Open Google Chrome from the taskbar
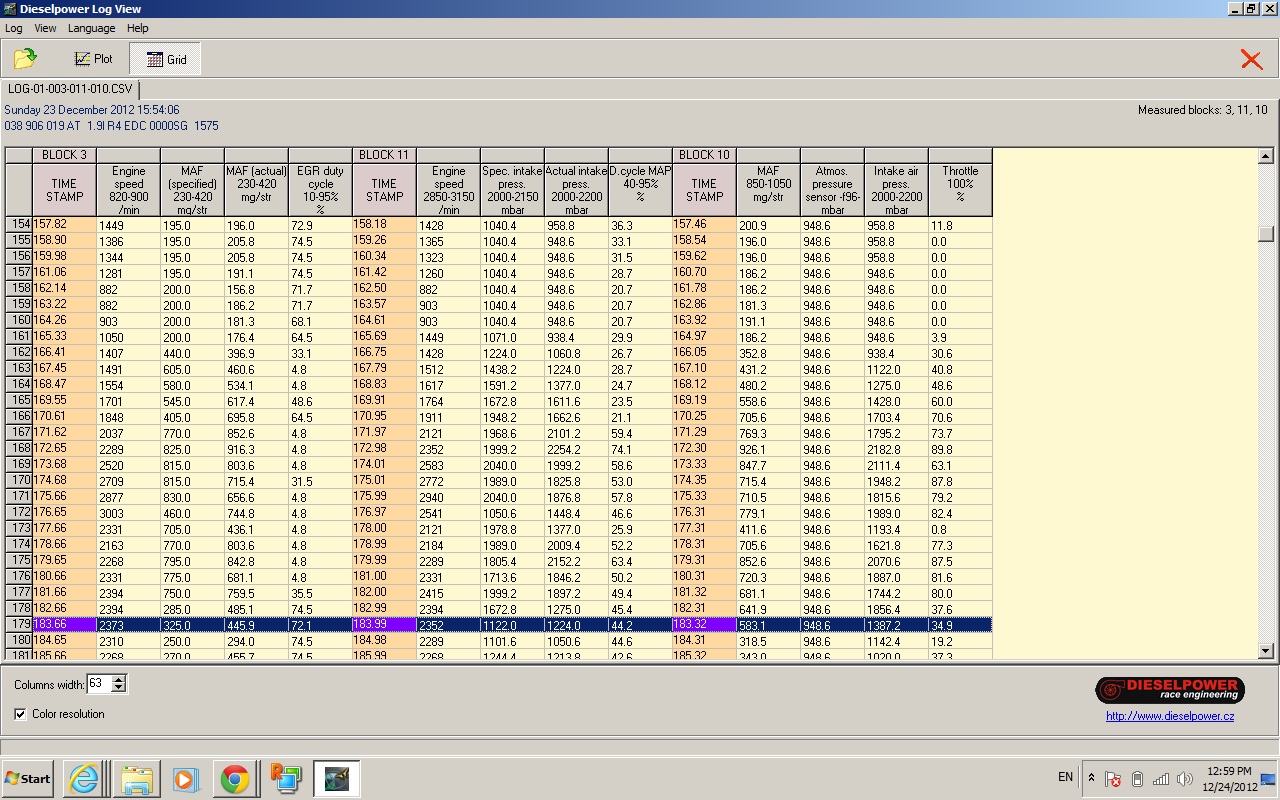This screenshot has height=800, width=1280. 235,778
